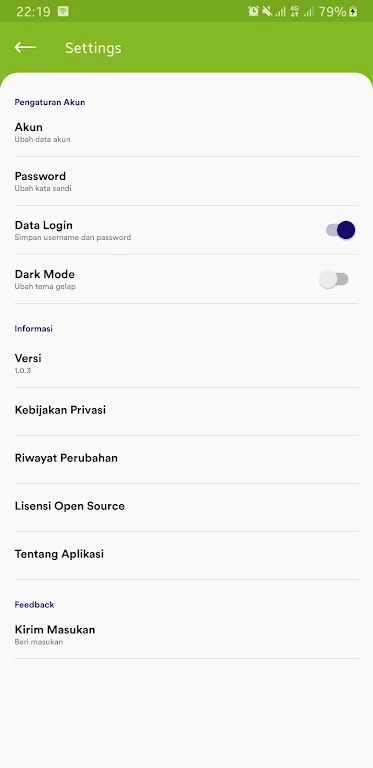The width and height of the screenshot is (373, 768).
Task: Tap the battery icon in status bar
Action: [x=353, y=11]
